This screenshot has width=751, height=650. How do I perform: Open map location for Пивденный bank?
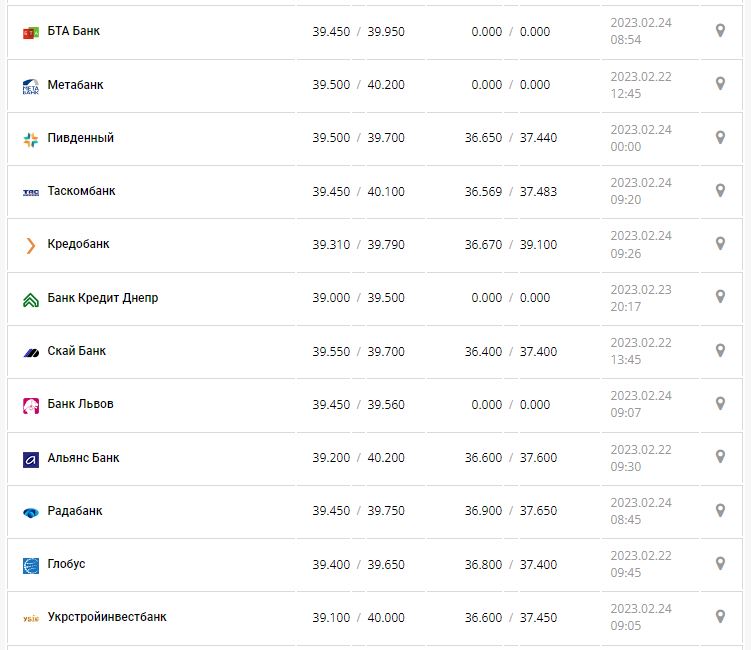click(720, 137)
